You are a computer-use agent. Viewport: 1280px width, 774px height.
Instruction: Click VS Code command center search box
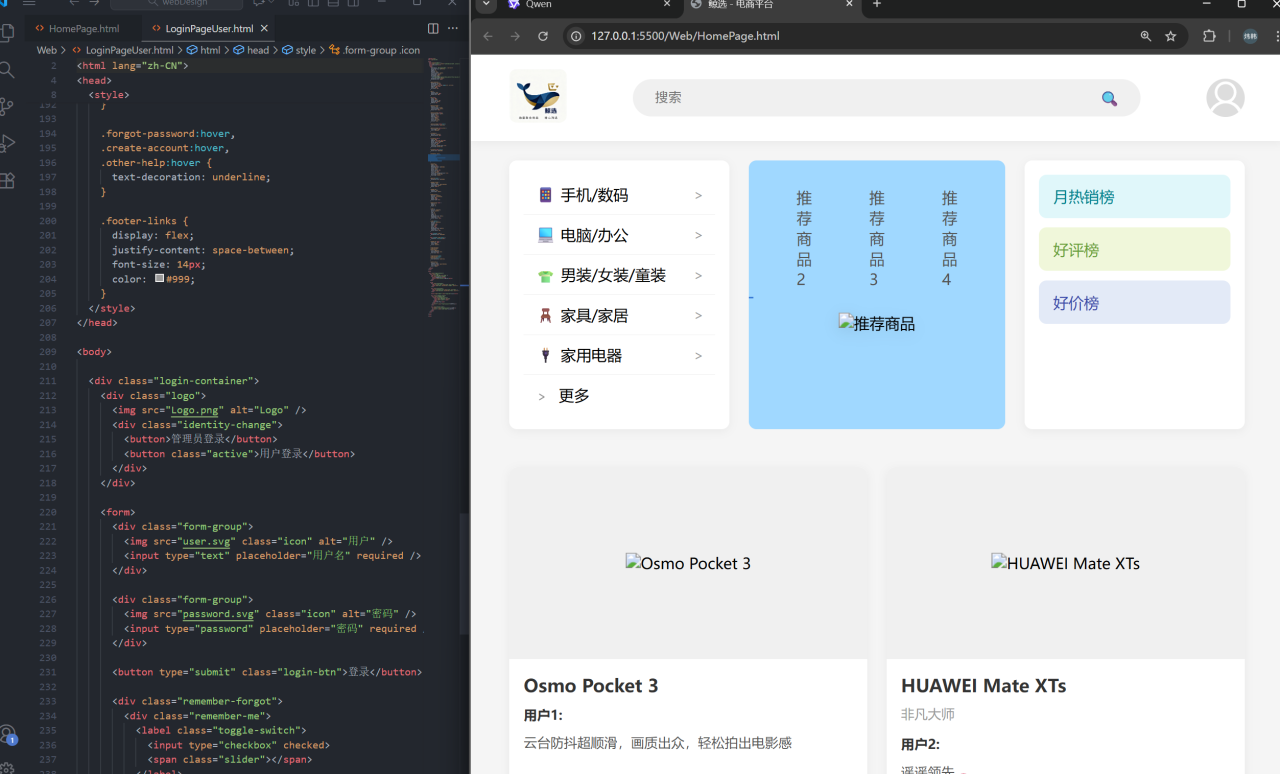[x=177, y=4]
